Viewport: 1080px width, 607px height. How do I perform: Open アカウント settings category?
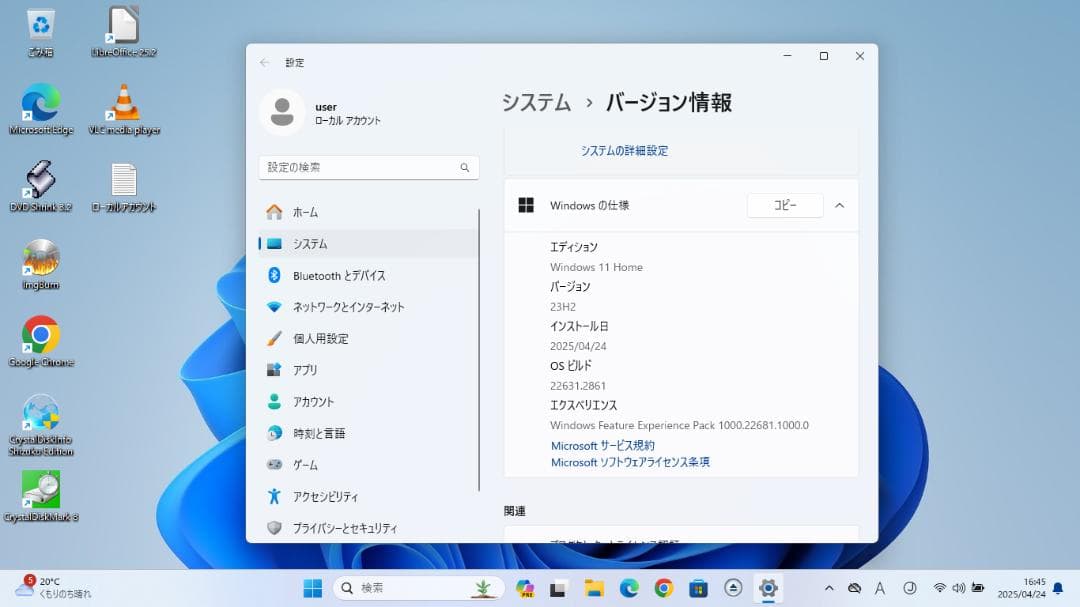pyautogui.click(x=368, y=402)
